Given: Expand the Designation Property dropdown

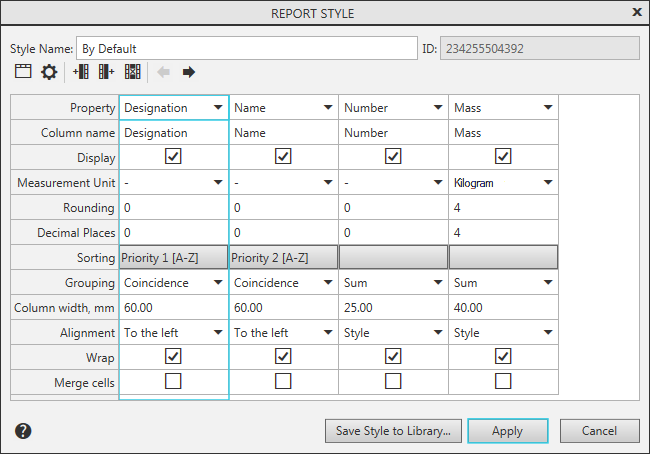Looking at the screenshot, I should [x=218, y=108].
